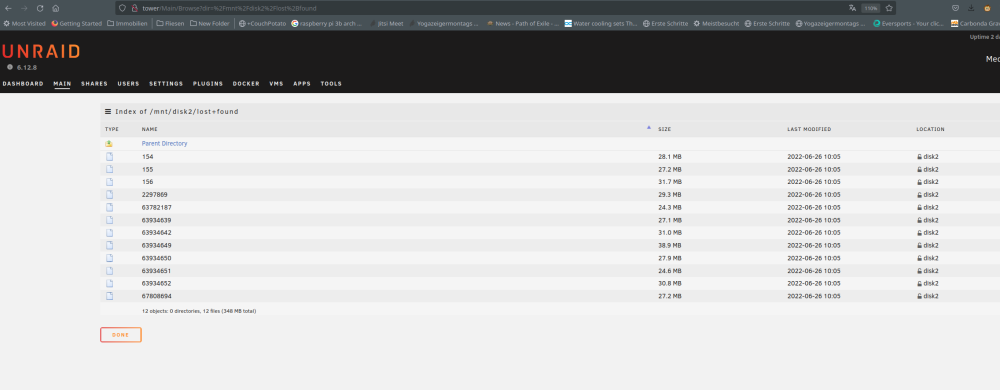Viewport: 1000px width, 390px height.
Task: Click the file icon for entry 63782187
Action: (109, 207)
